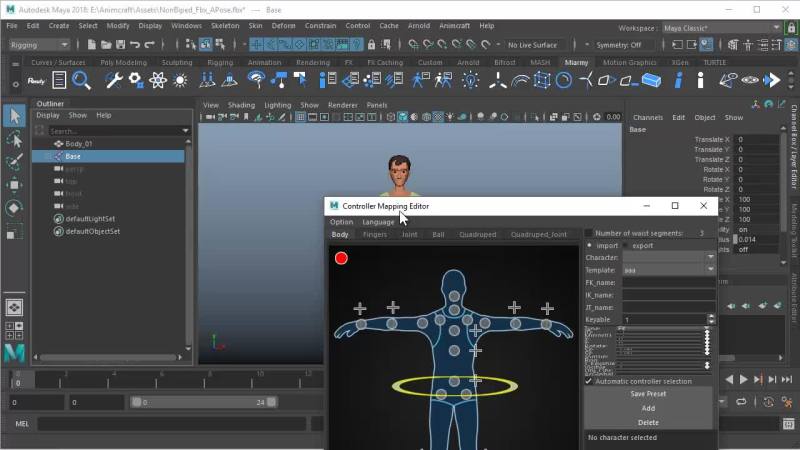Click the New Scene file icon
Image resolution: width=800 pixels, height=450 pixels.
(91, 45)
